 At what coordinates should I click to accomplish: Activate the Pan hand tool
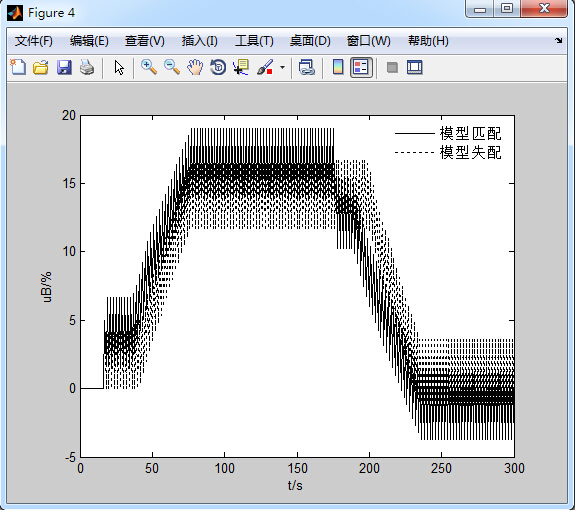coord(195,67)
